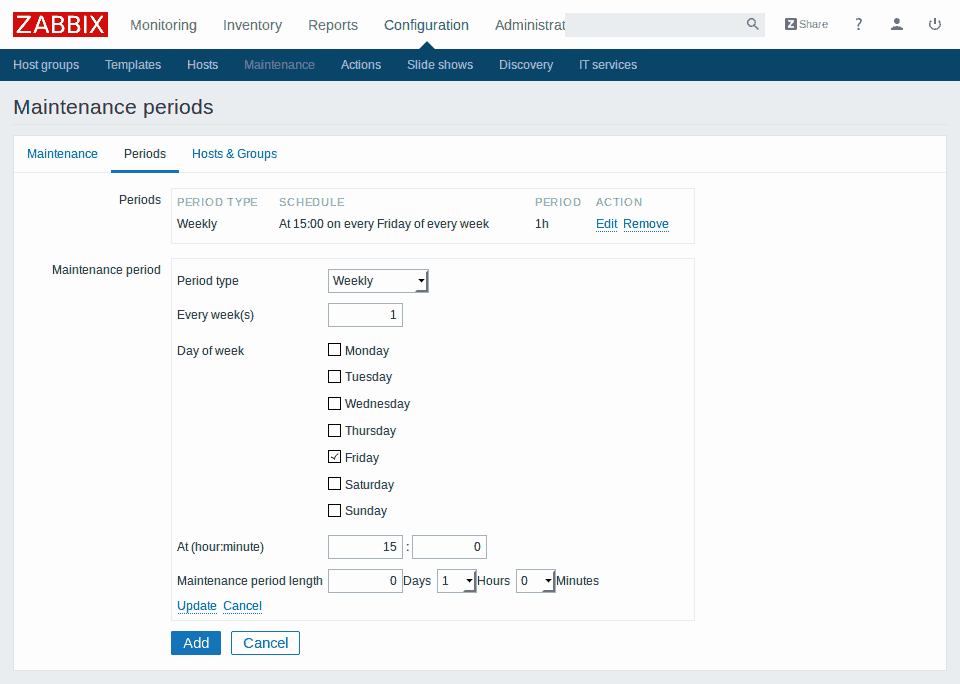Open the user profile icon

[897, 24]
